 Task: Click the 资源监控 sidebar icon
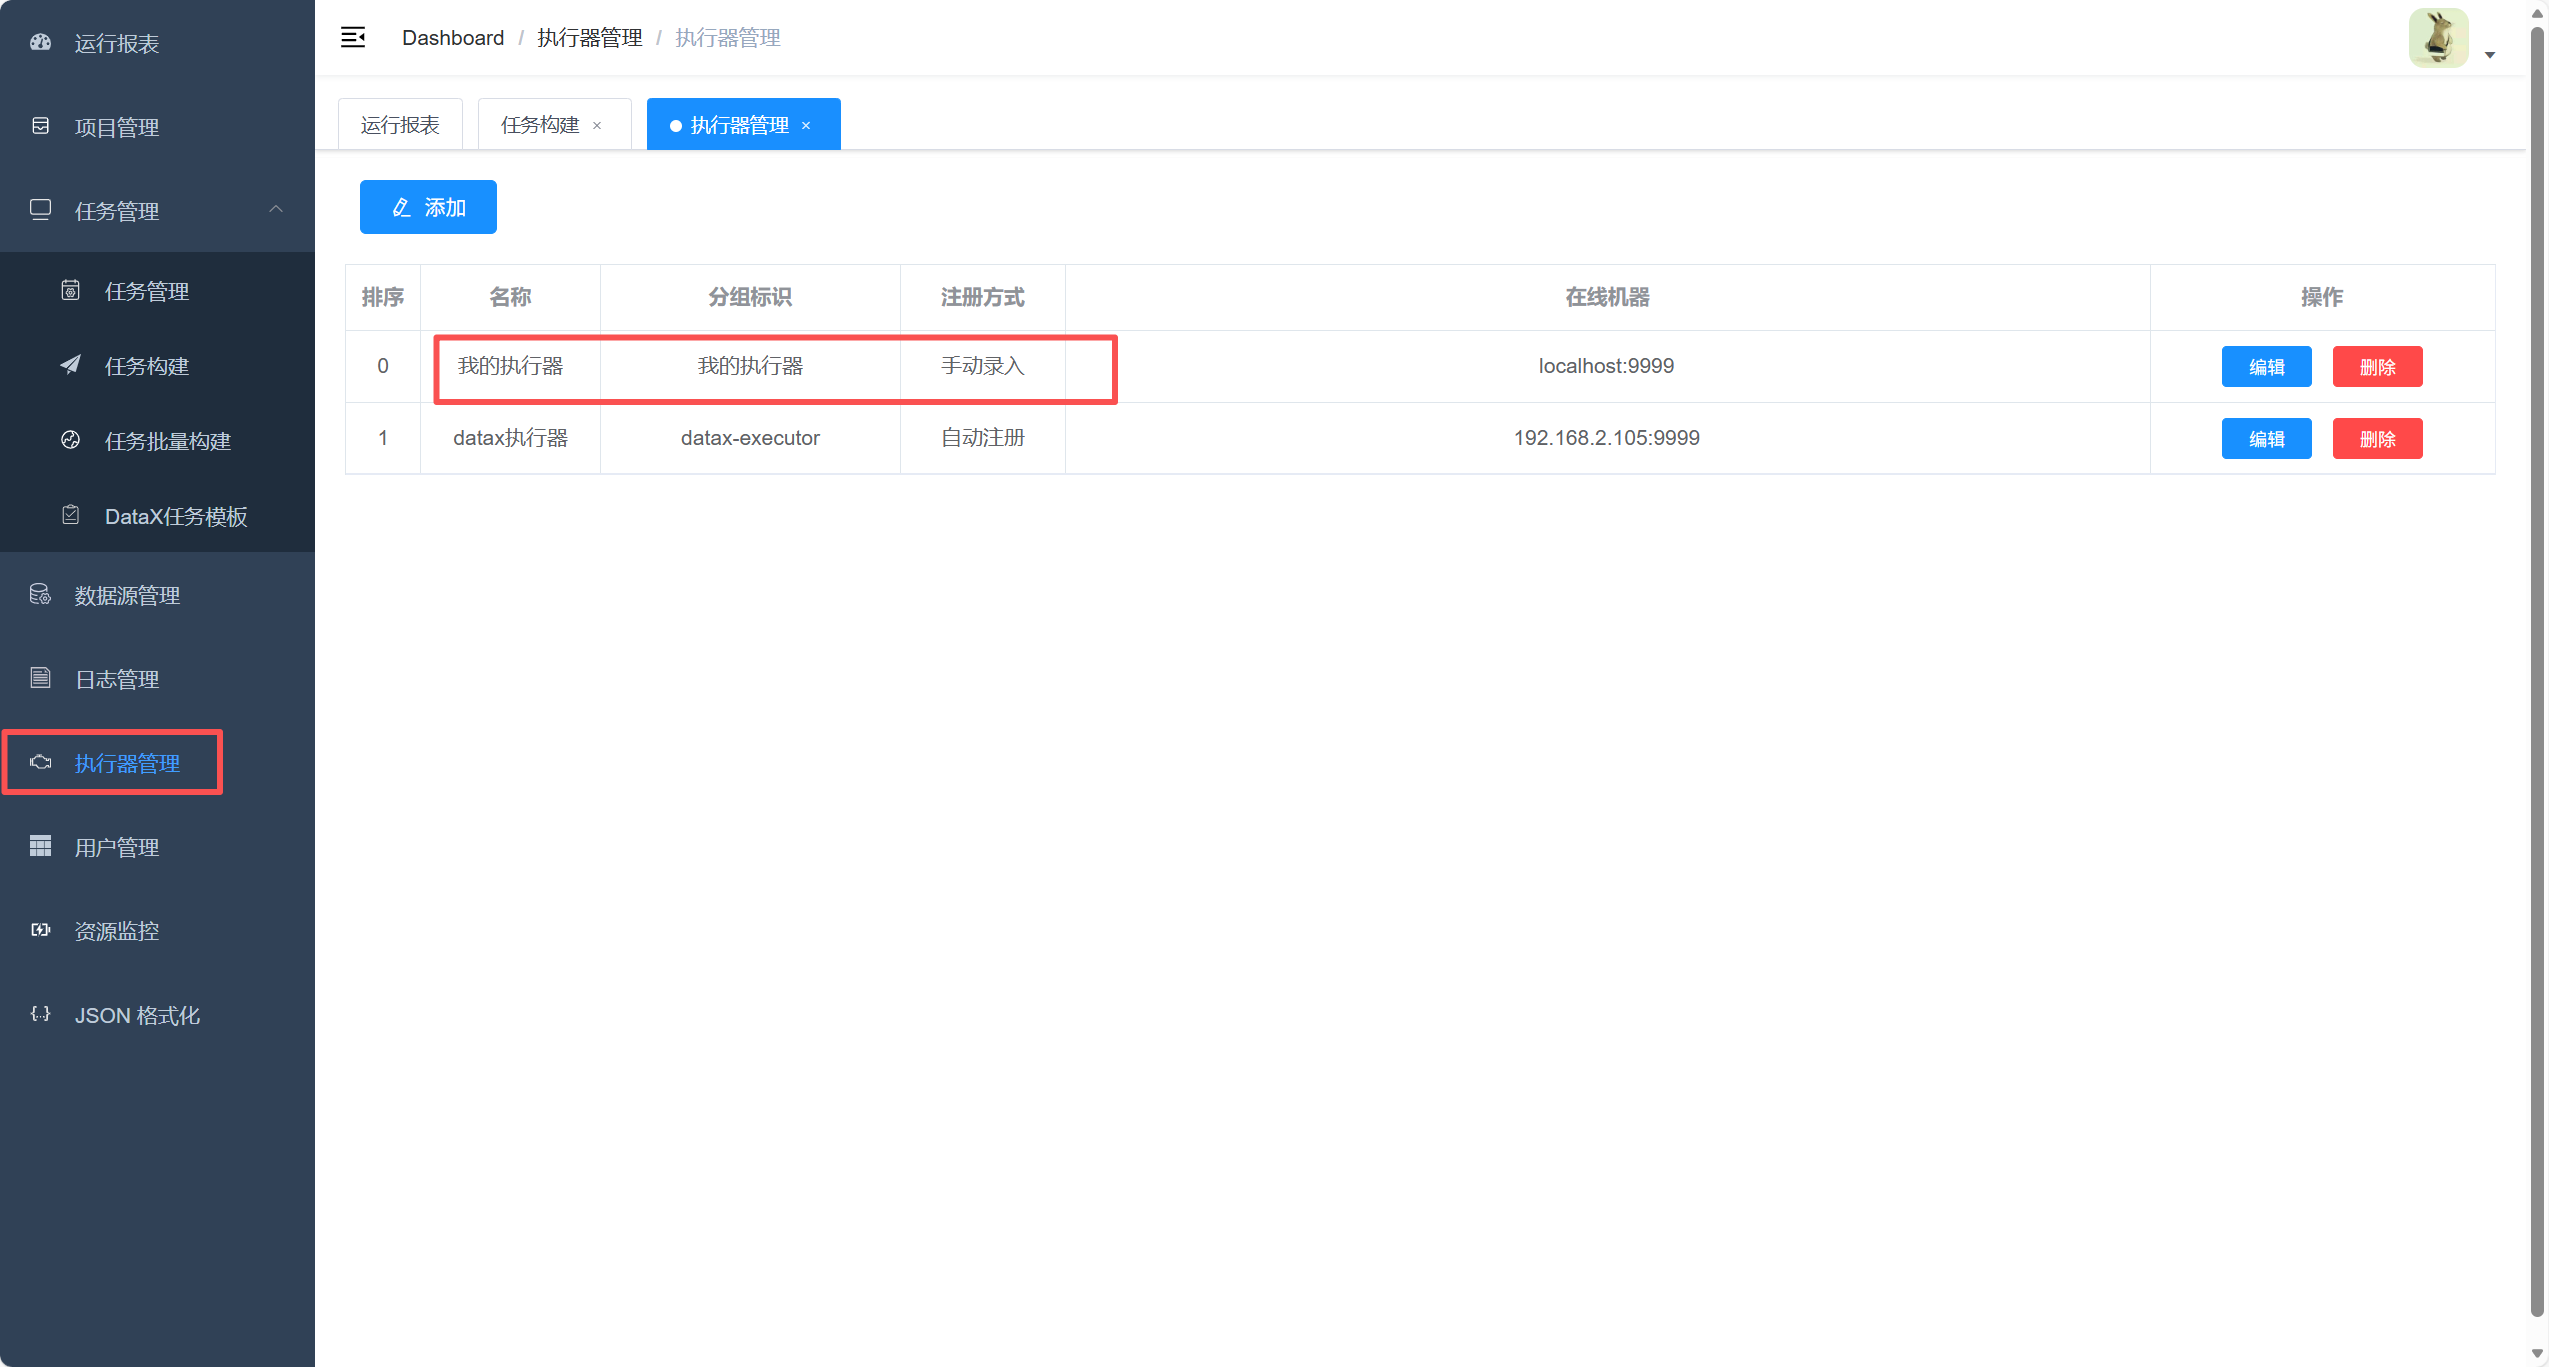point(40,931)
